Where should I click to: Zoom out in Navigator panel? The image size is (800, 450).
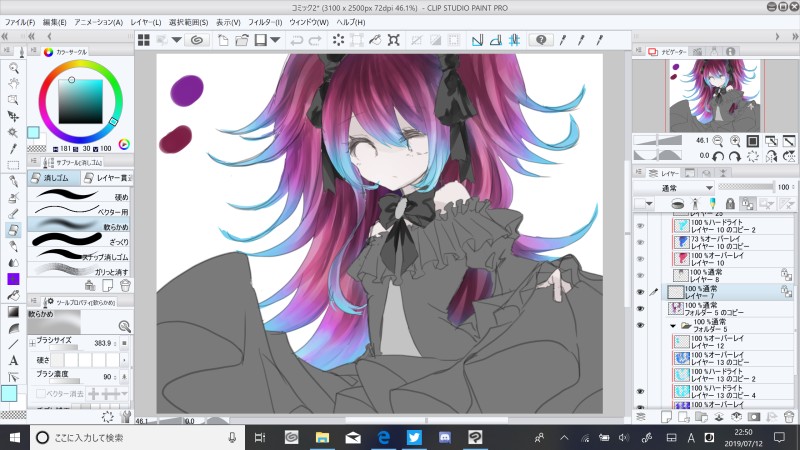click(717, 141)
